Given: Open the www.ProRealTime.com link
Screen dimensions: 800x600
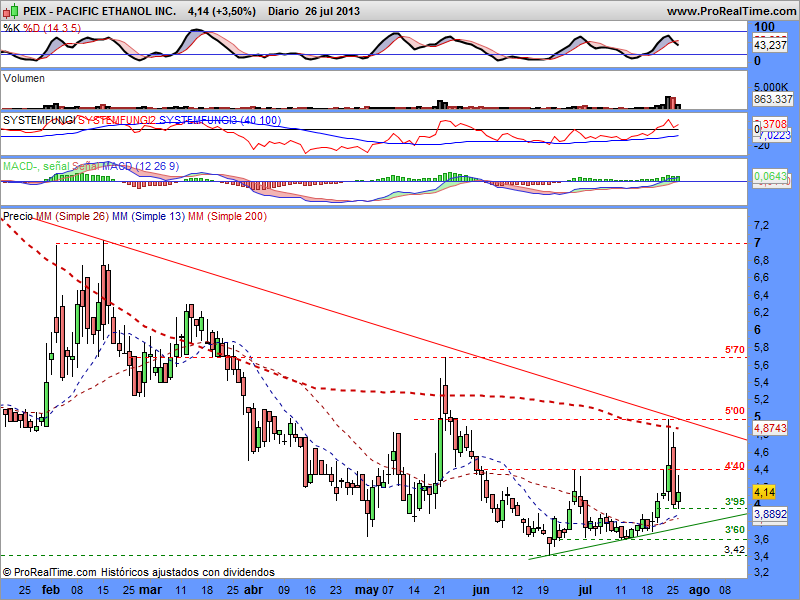Looking at the screenshot, I should [x=732, y=11].
